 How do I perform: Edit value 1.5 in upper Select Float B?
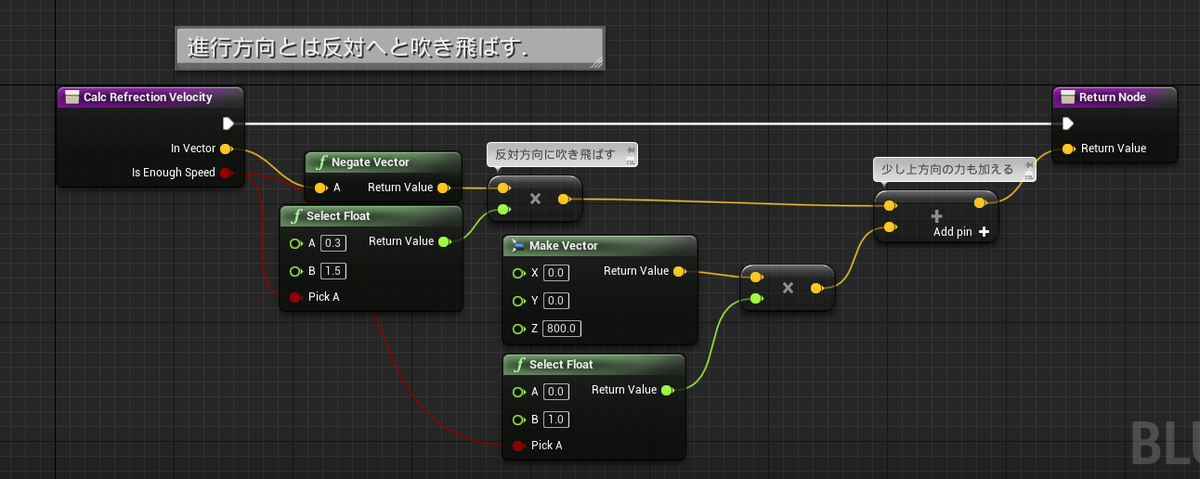(x=333, y=271)
